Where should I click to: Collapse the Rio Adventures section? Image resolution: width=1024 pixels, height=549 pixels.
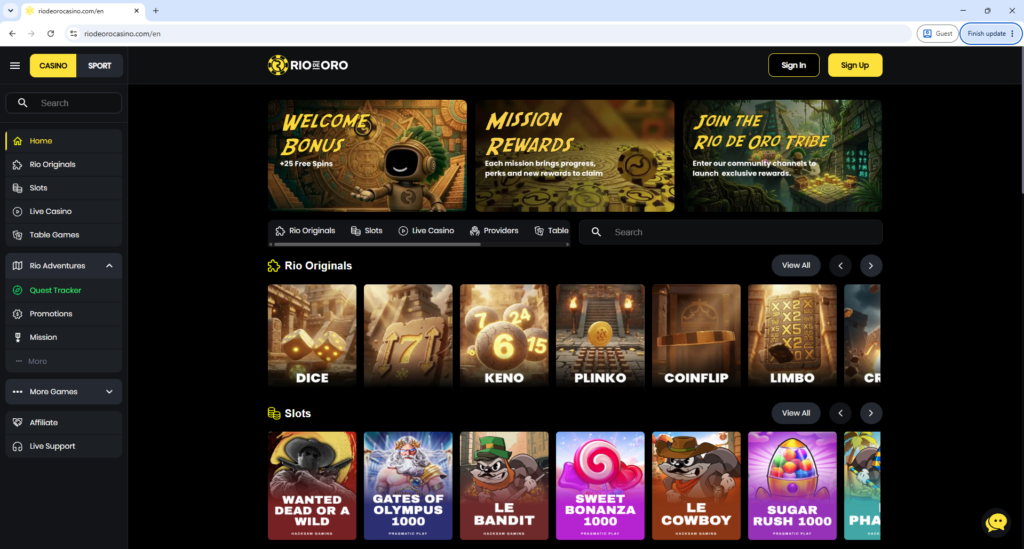click(x=110, y=266)
